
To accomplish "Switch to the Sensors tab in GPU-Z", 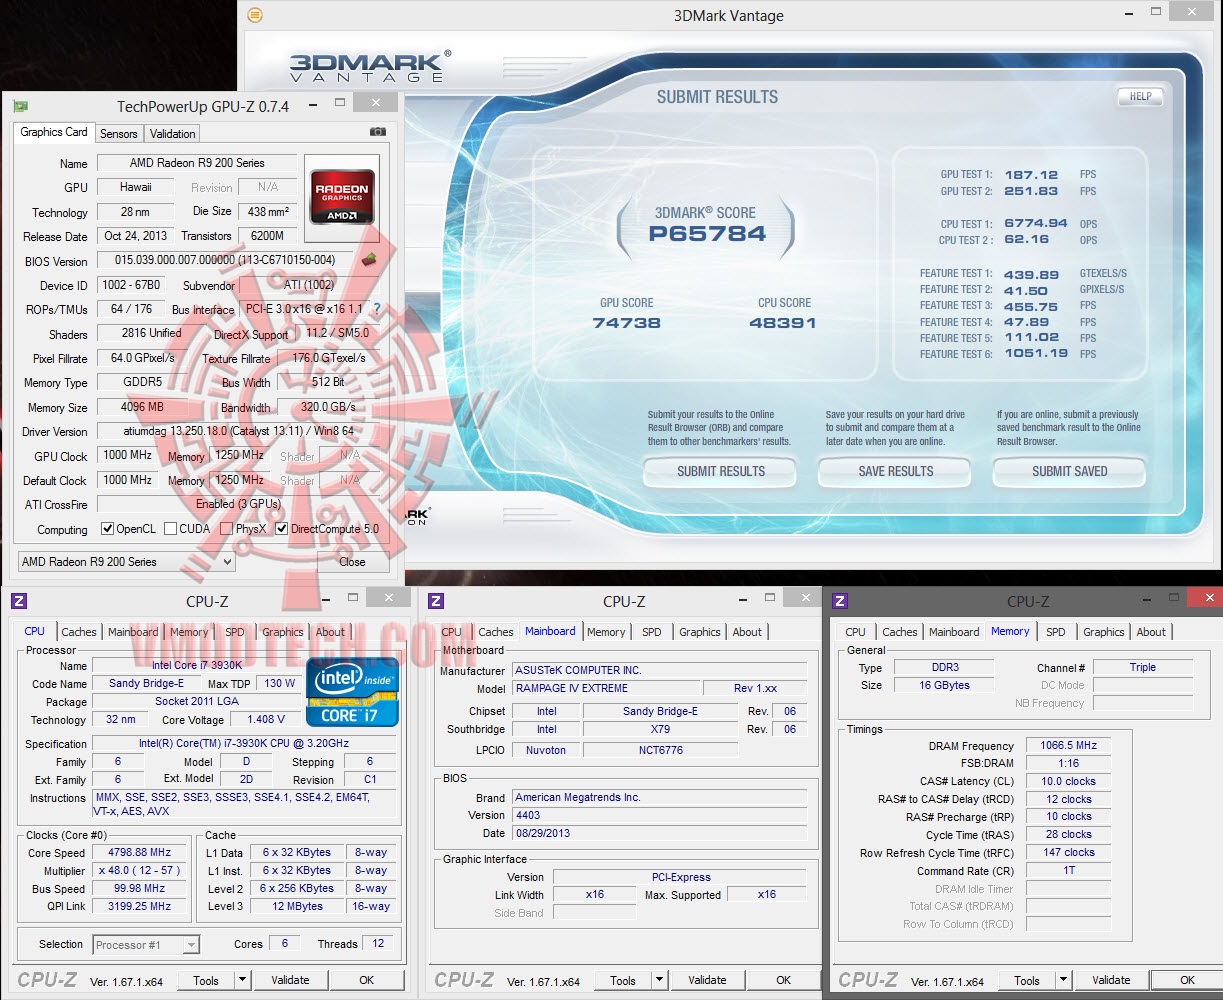I will (x=118, y=133).
